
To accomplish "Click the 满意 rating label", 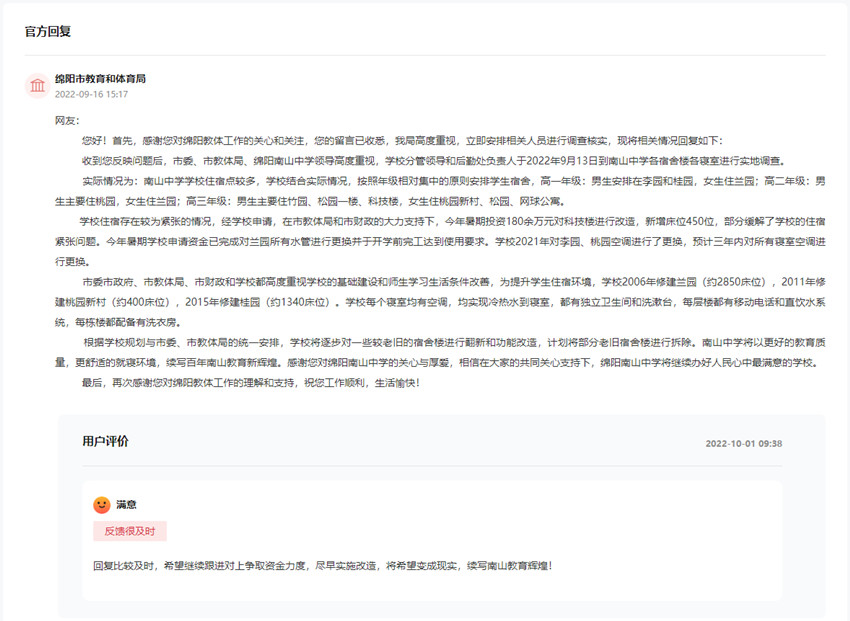I will pos(126,505).
